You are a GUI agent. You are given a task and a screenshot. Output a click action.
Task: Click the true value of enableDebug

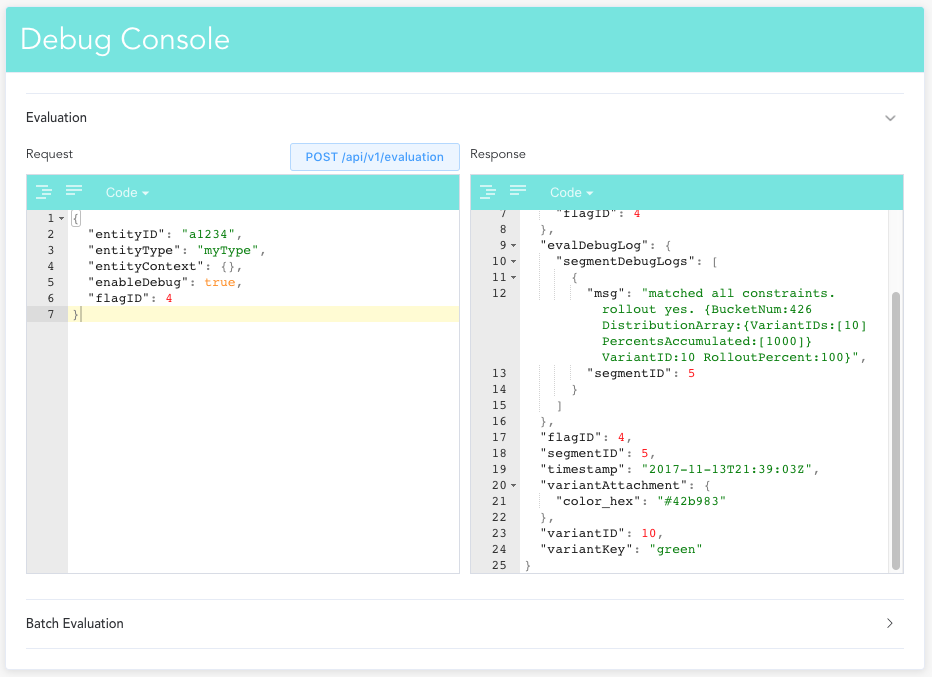[220, 282]
